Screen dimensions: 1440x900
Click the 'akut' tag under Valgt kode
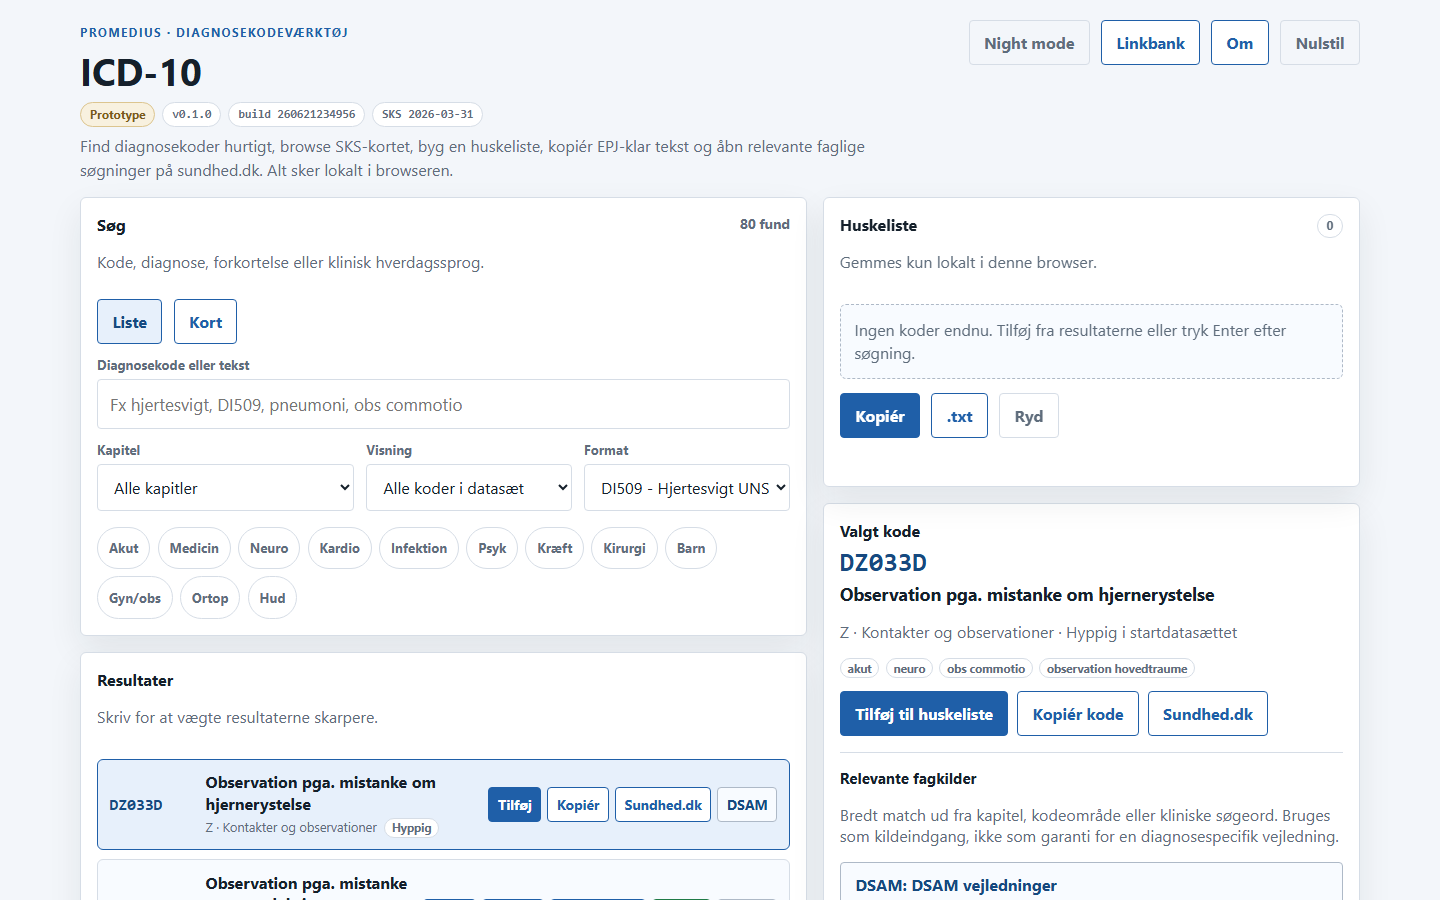tap(860, 669)
